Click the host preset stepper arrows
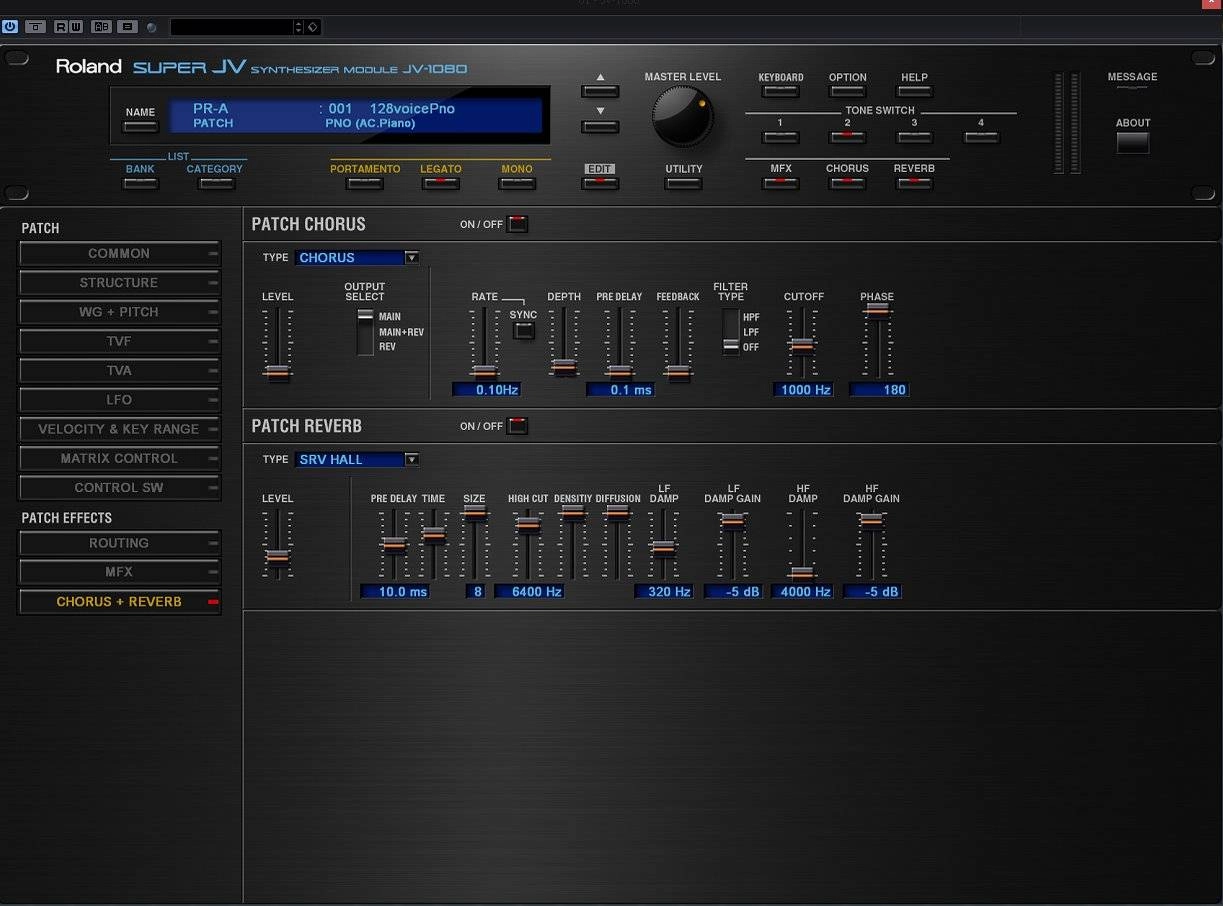Viewport: 1223px width, 906px height. click(x=298, y=27)
